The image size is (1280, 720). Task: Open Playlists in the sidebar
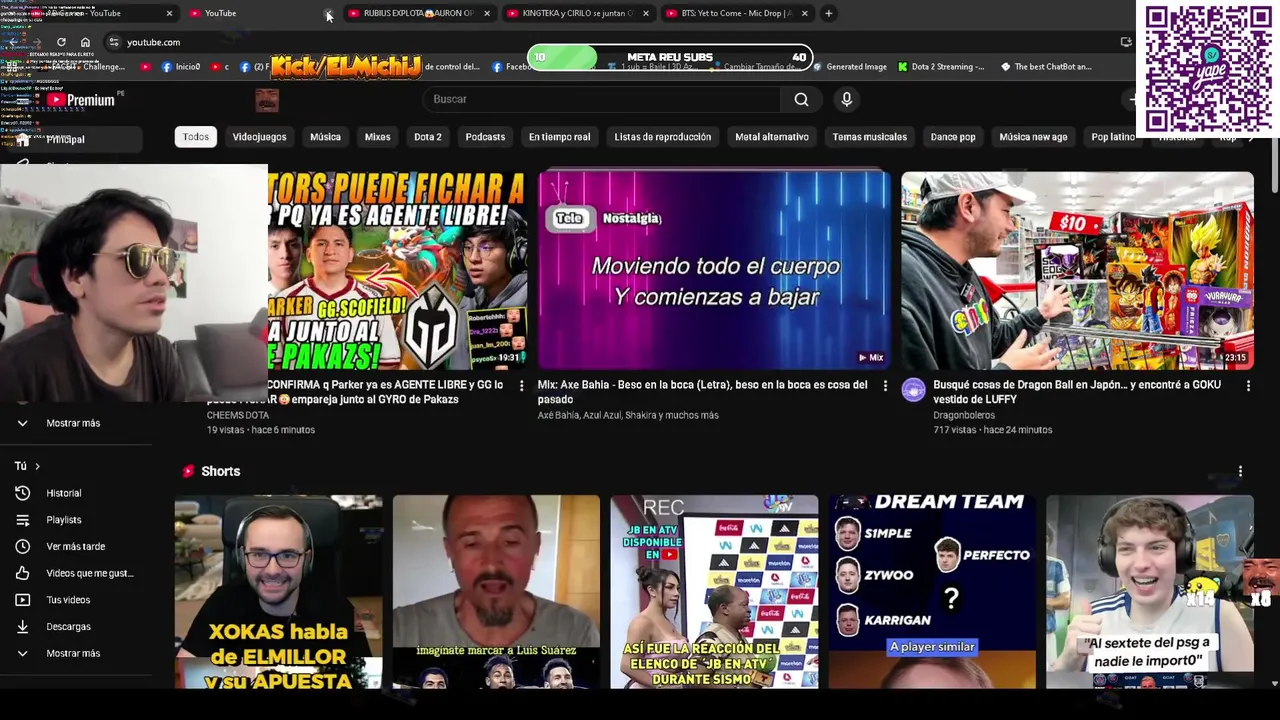(x=63, y=520)
